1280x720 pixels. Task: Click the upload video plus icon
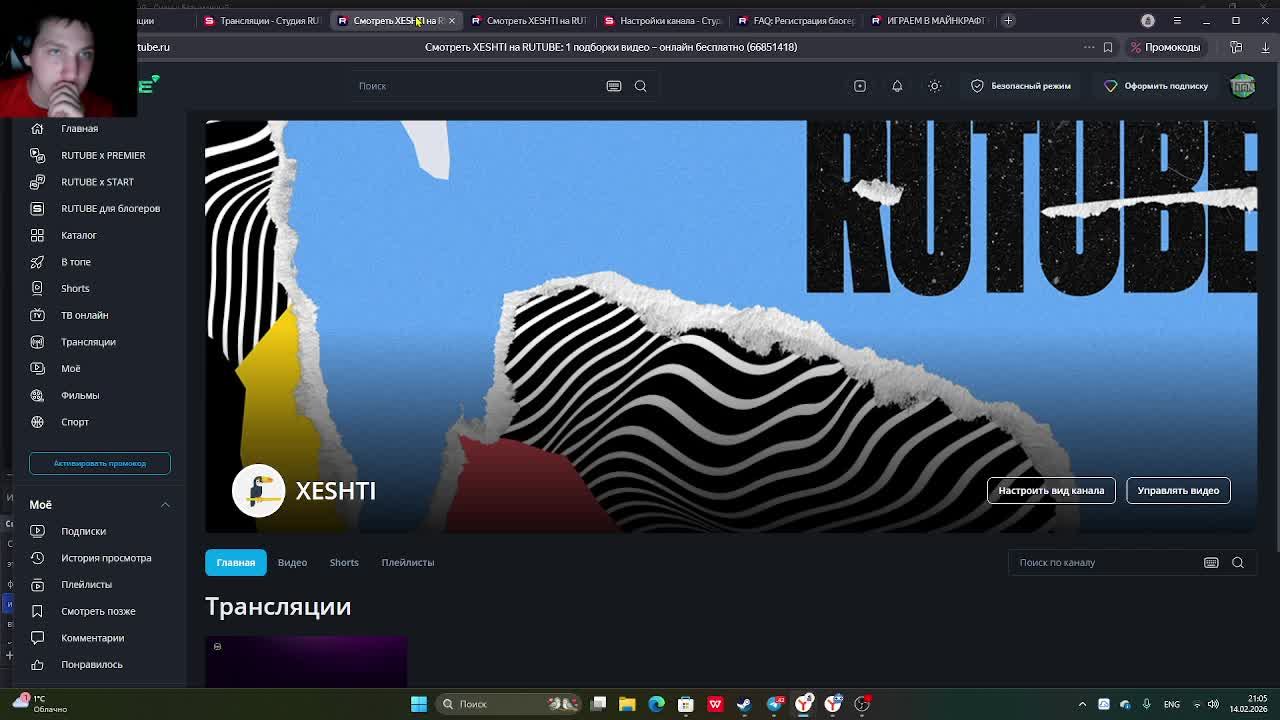(859, 86)
